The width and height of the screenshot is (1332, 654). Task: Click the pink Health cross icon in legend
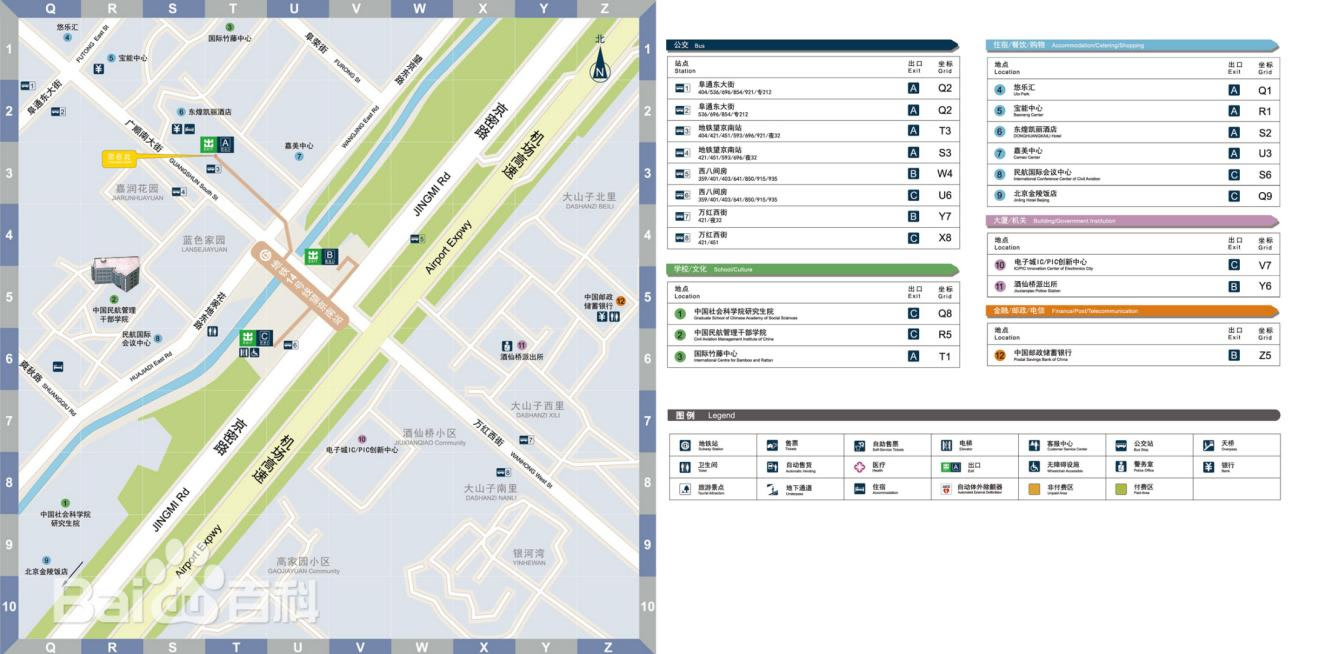point(859,467)
